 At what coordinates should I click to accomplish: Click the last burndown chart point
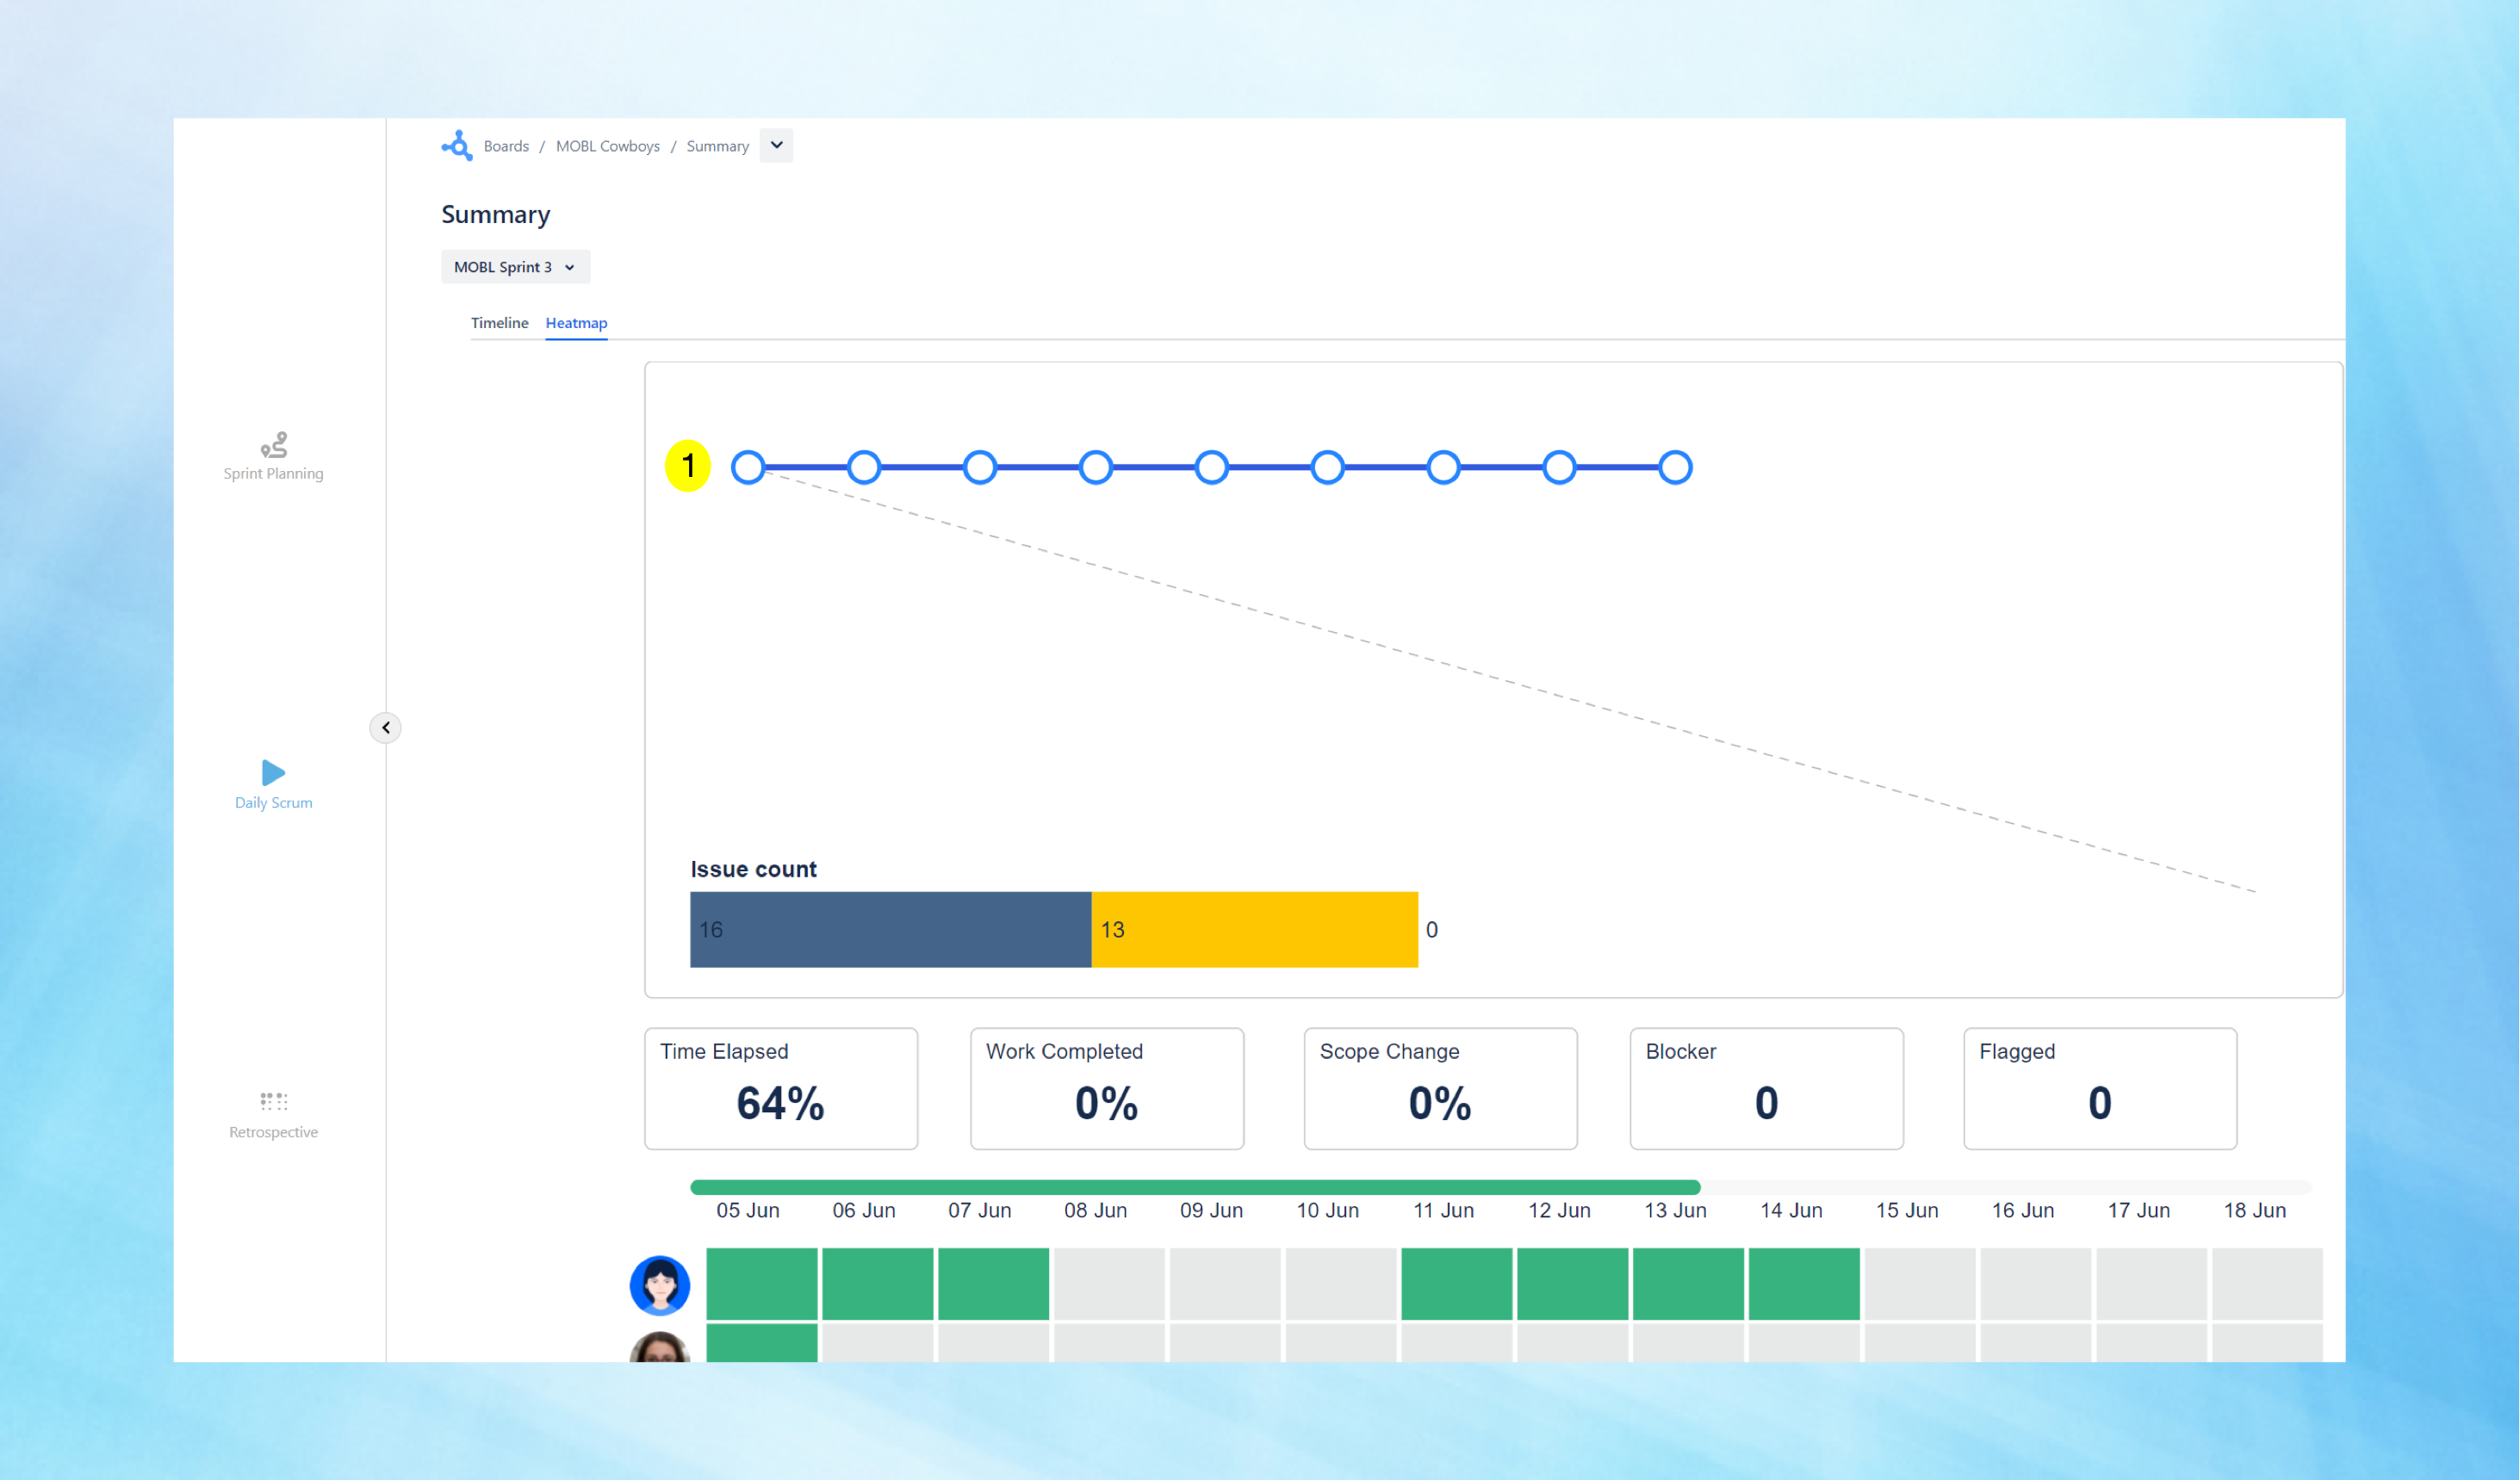tap(1675, 467)
